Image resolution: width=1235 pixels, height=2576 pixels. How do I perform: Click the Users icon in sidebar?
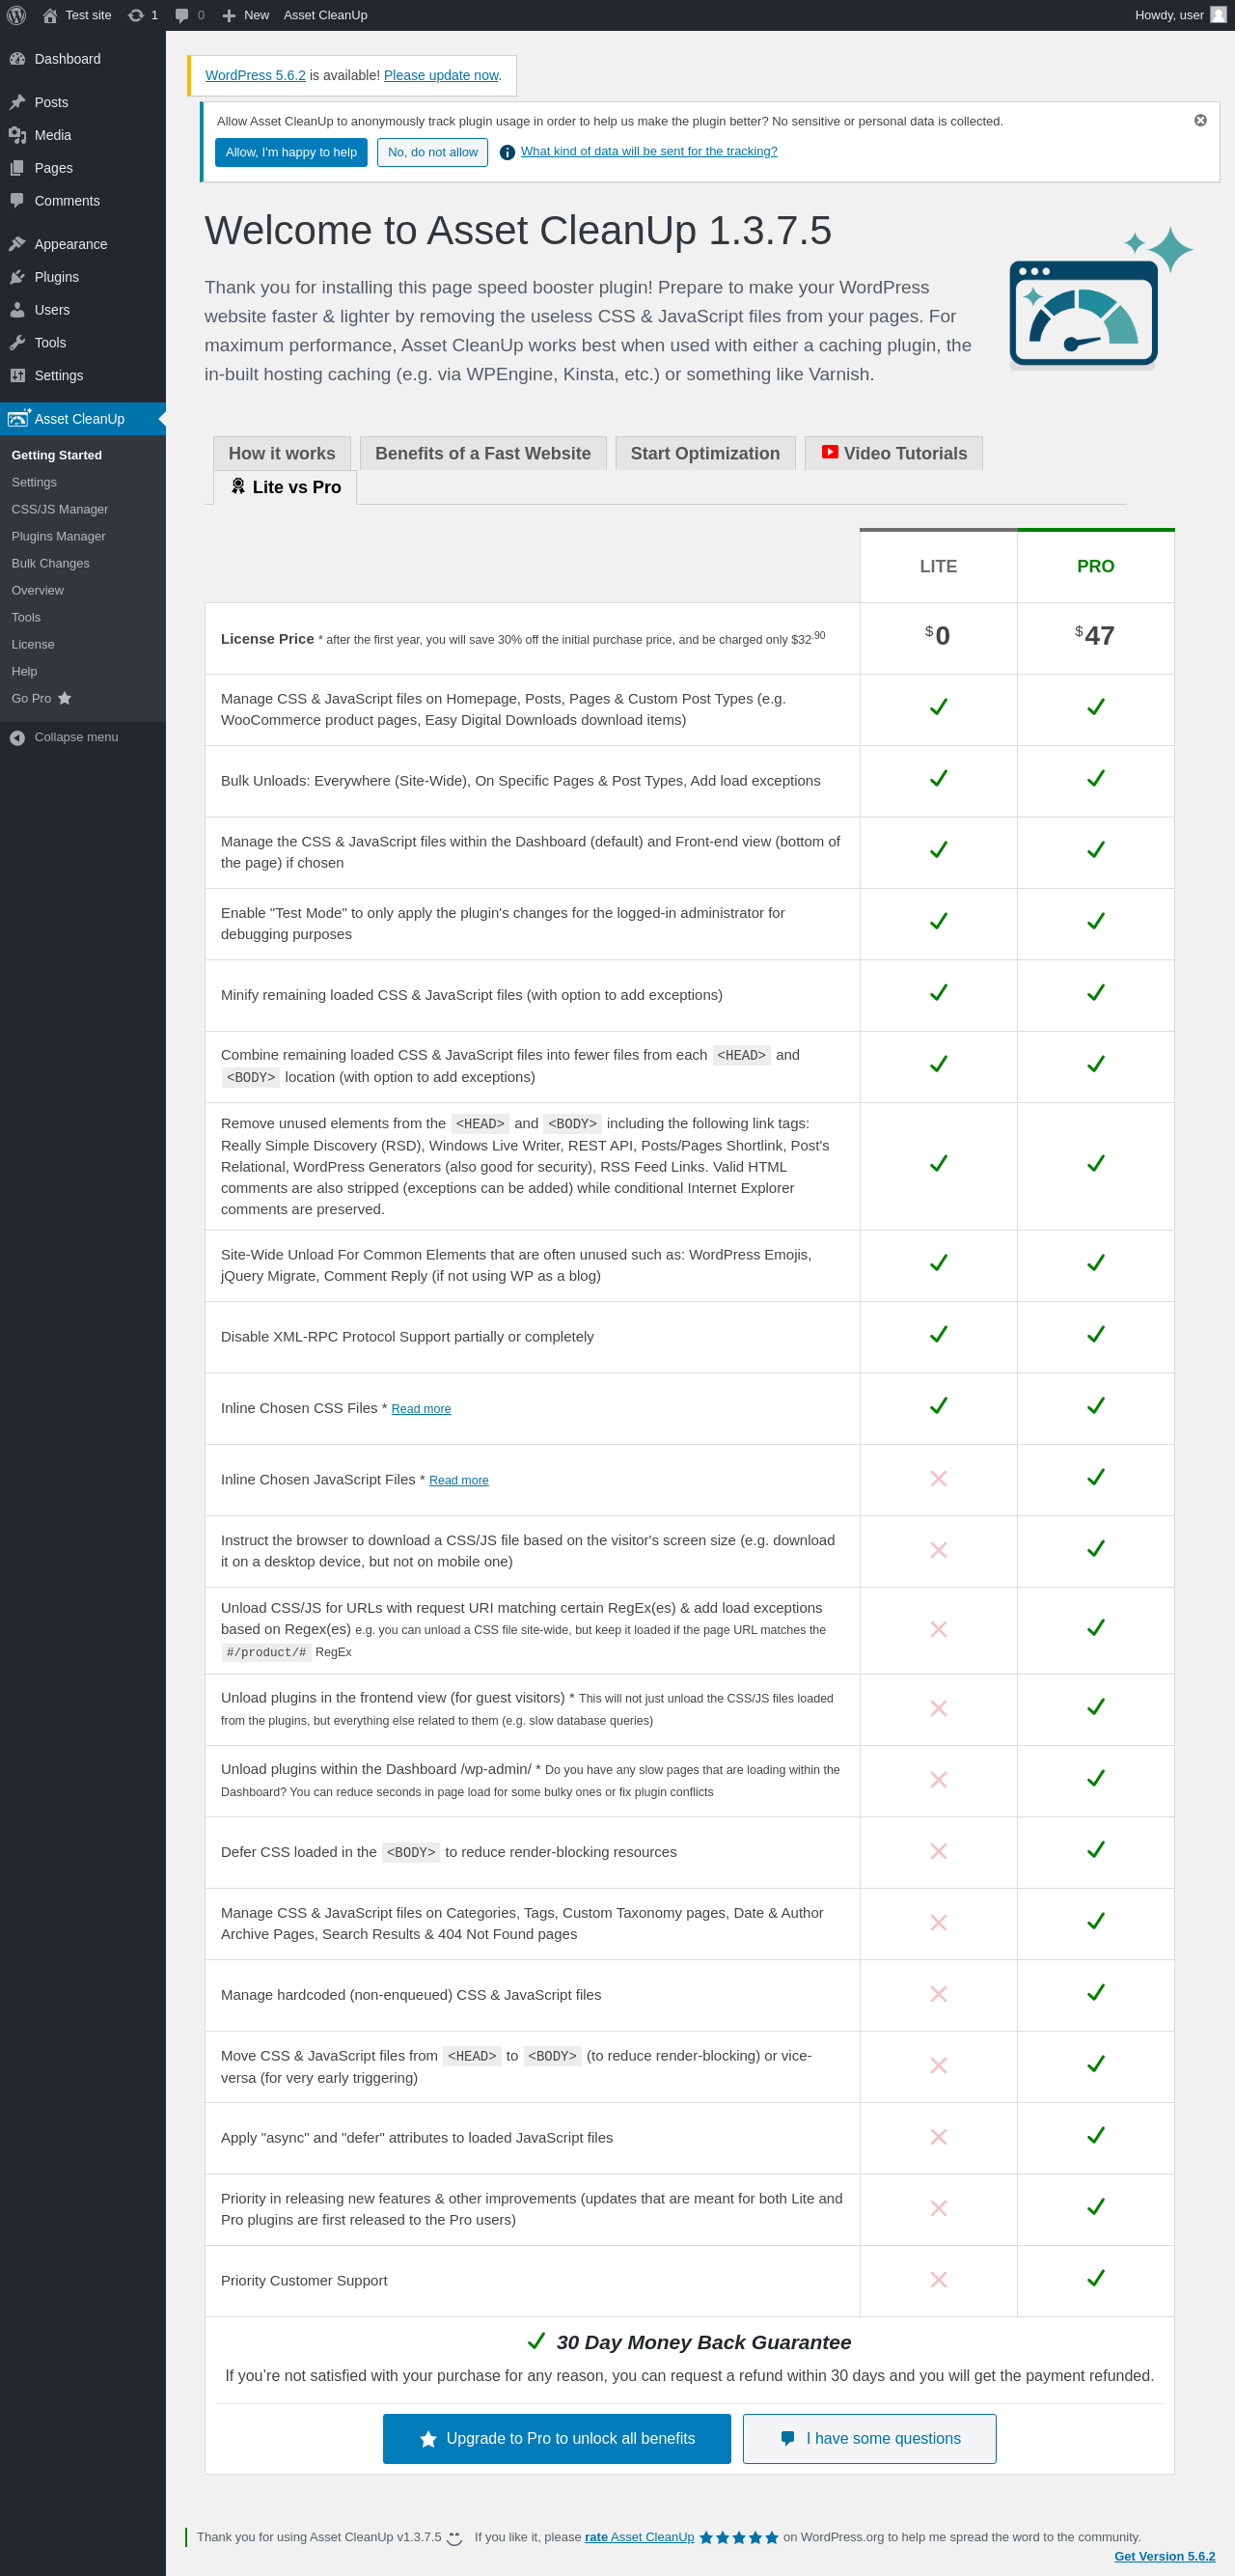pyautogui.click(x=17, y=310)
